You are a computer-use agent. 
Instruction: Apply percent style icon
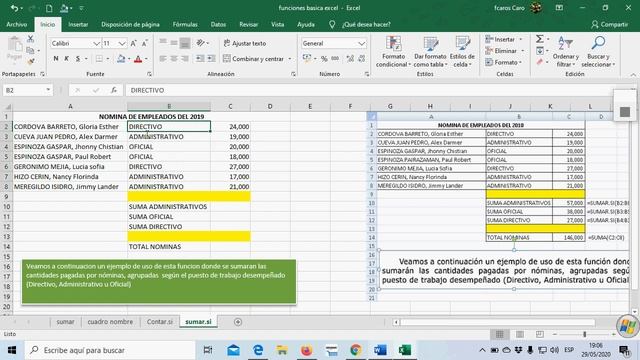point(324,59)
